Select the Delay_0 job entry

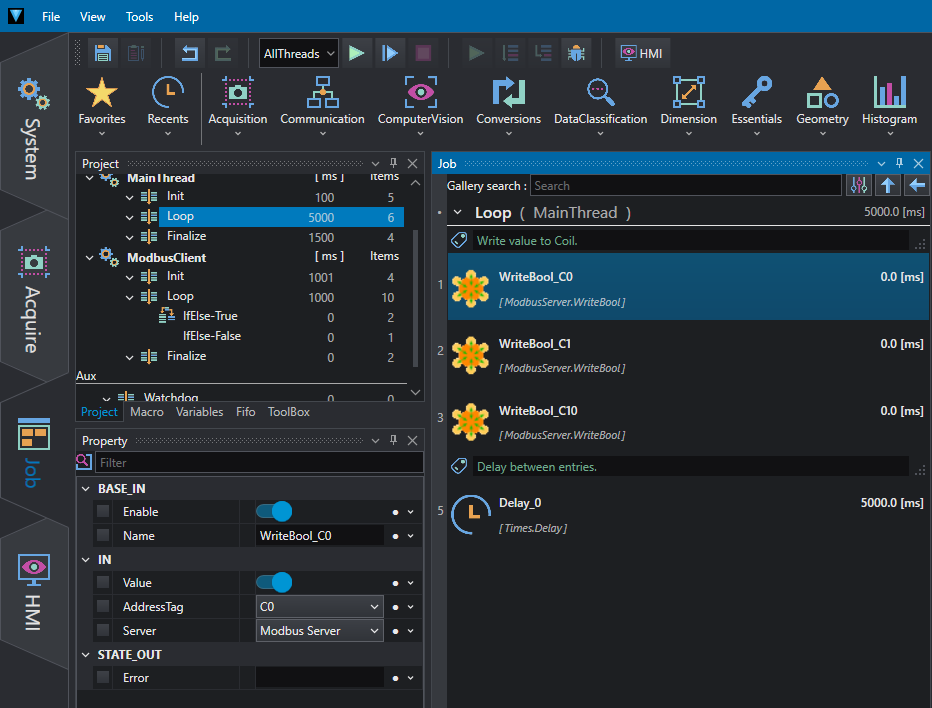point(688,515)
